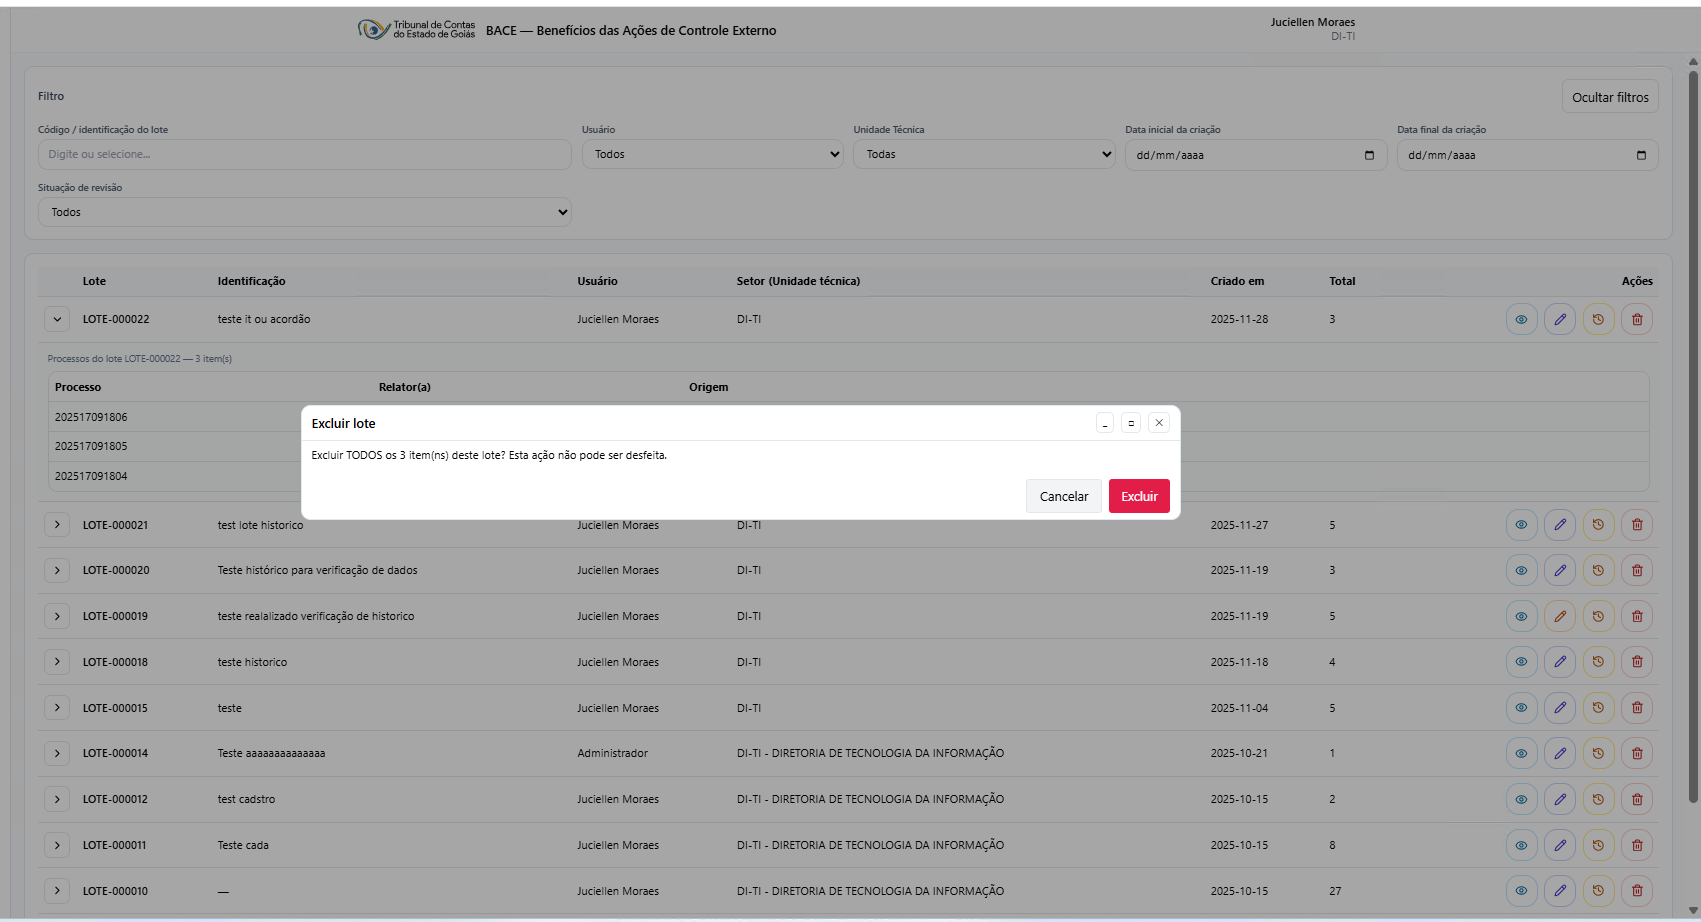1701x922 pixels.
Task: Click trash delete icon for LOTE-000019
Action: pyautogui.click(x=1637, y=617)
